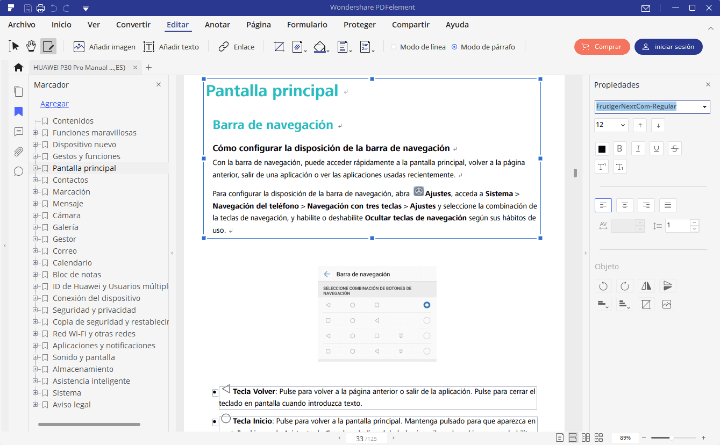Viewport: 720px width, 445px height.
Task: Select Modo de línea radio button
Action: tap(394, 47)
